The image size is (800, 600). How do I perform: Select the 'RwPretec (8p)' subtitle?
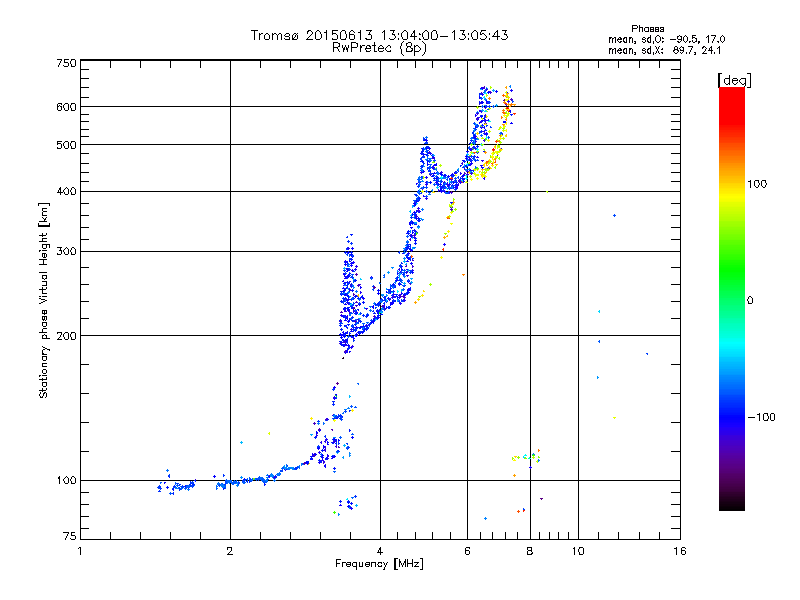(379, 48)
